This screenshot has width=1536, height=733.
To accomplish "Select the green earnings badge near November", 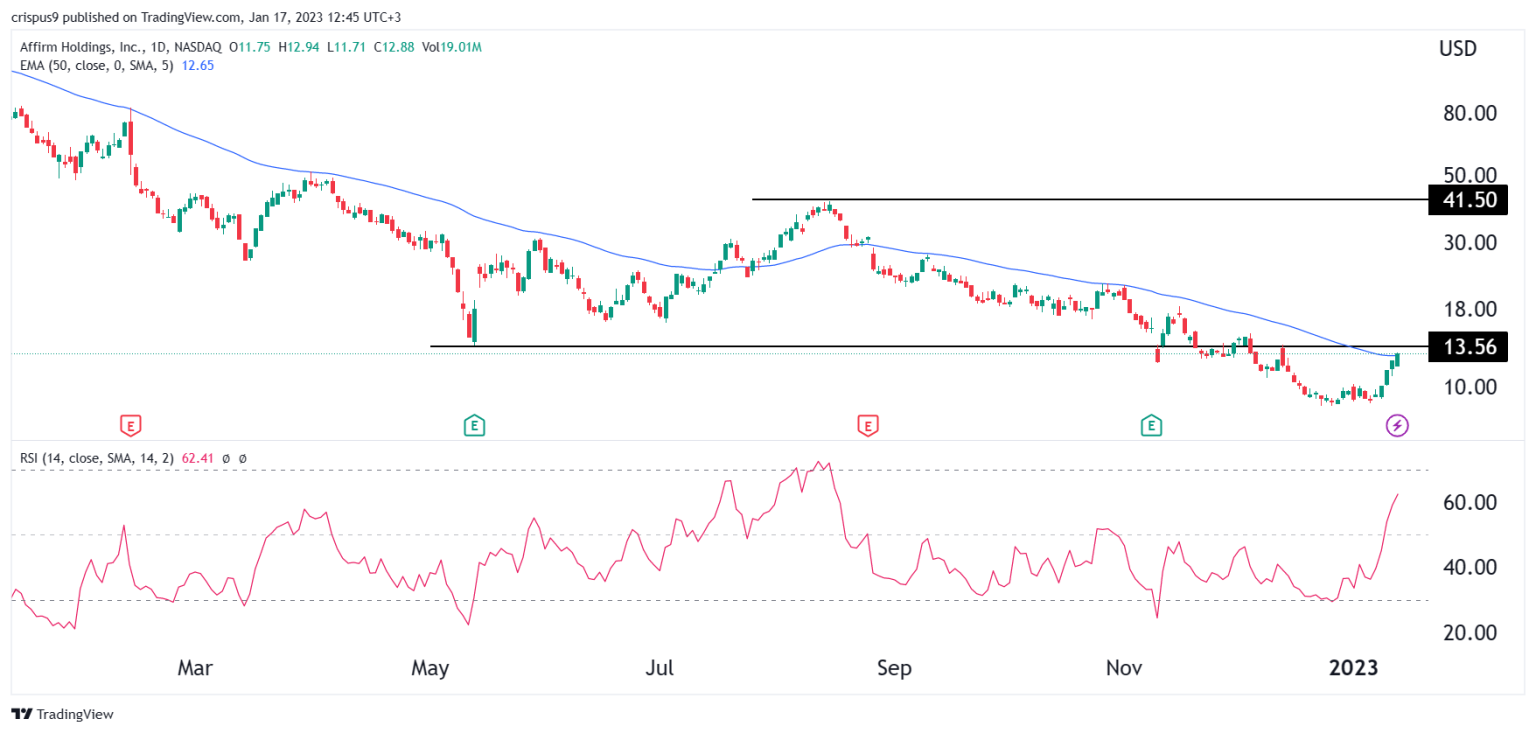I will [1151, 425].
